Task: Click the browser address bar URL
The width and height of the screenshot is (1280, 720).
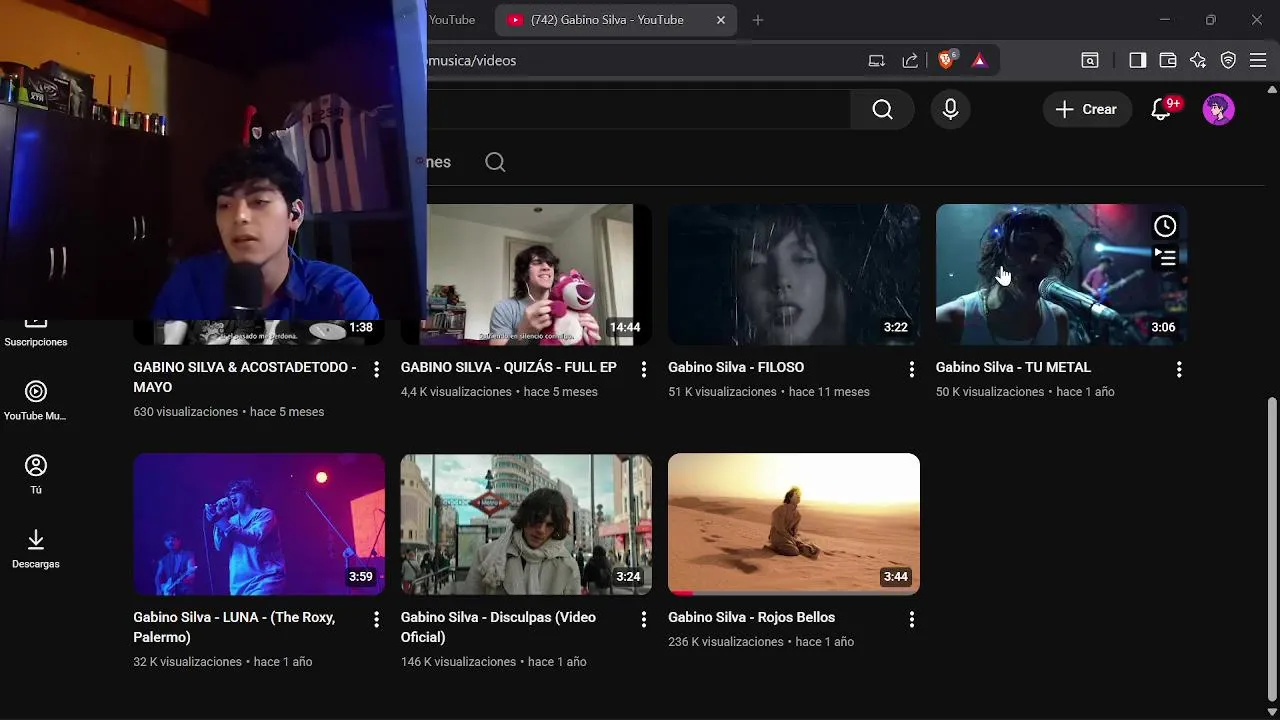Action: [472, 61]
